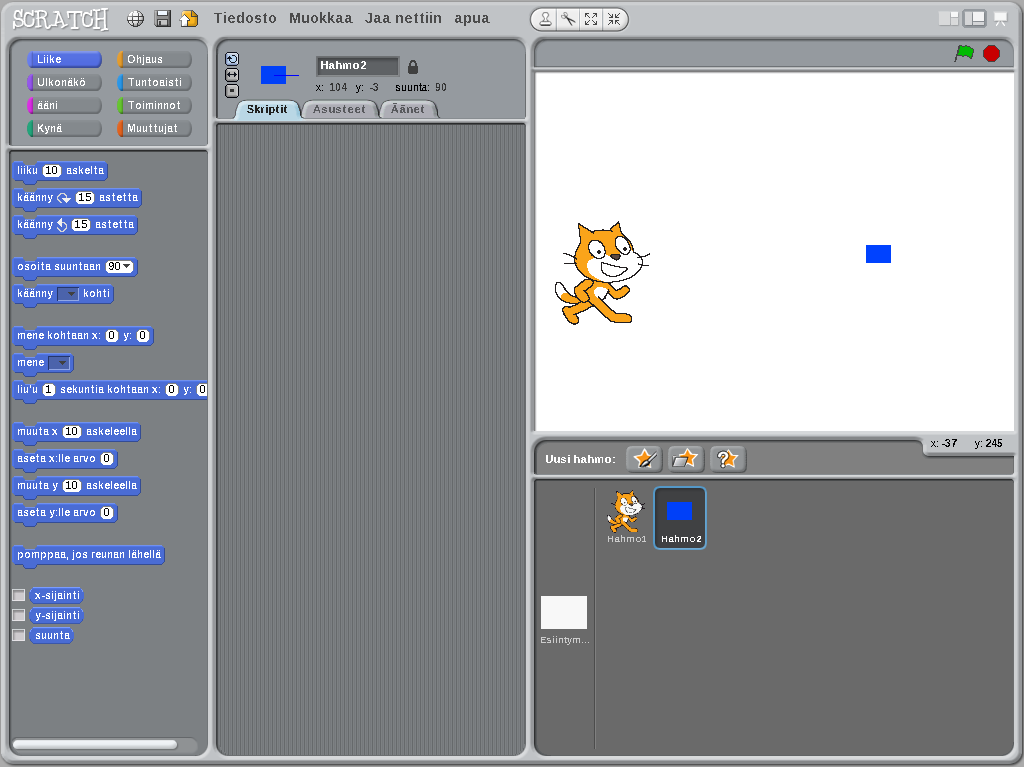
Task: Select the Muuttujat block category
Action: click(154, 128)
